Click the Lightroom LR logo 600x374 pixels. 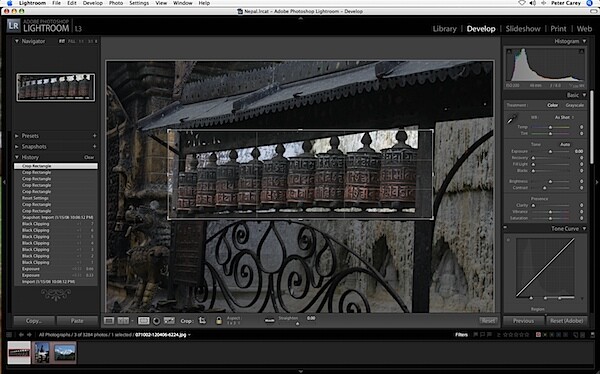13,26
